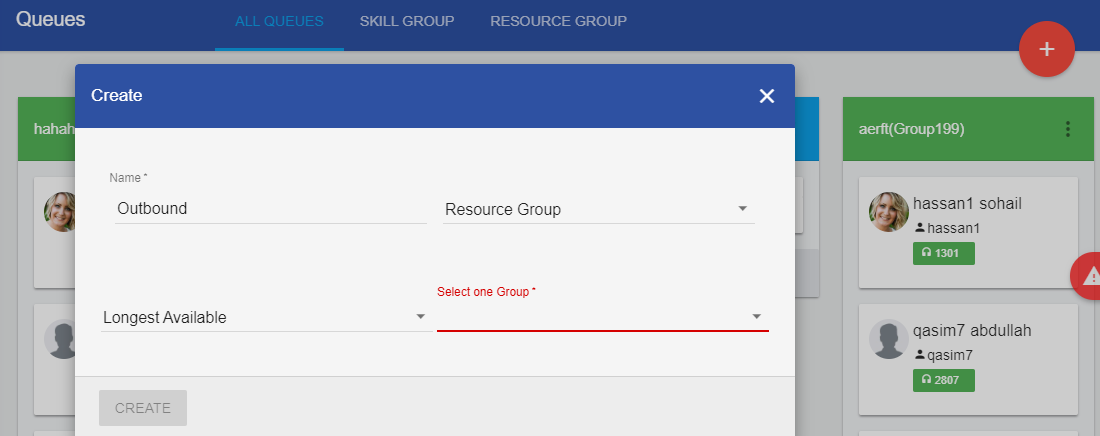
Task: Click the red plus add queue button
Action: pyautogui.click(x=1046, y=49)
